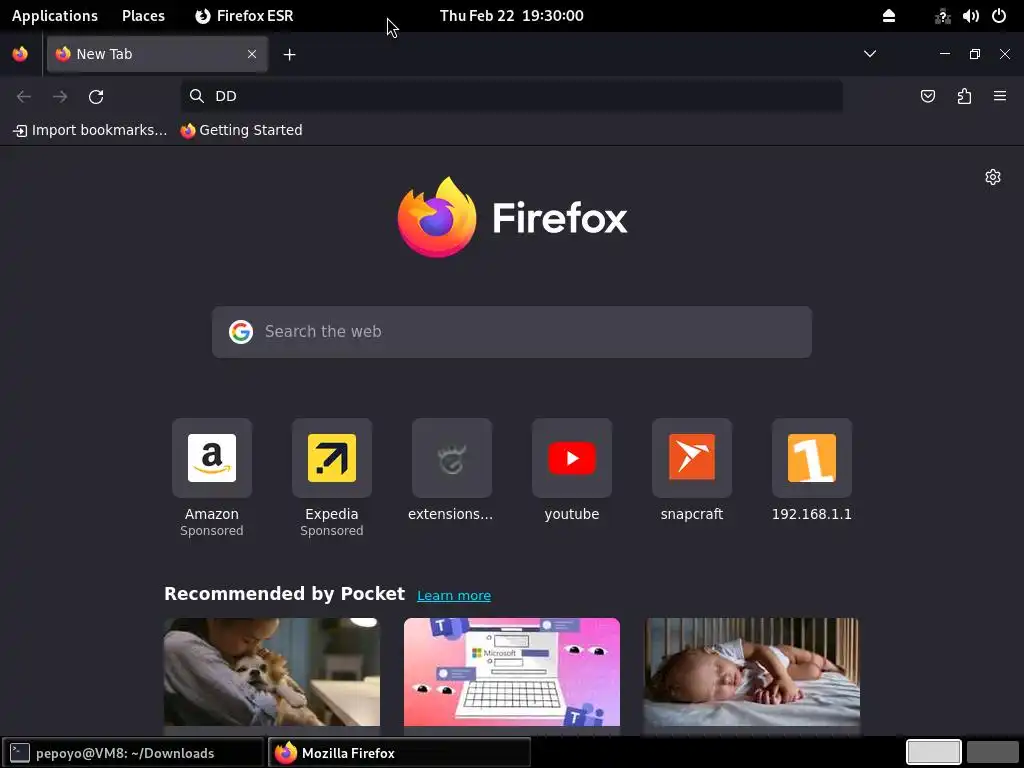Viewport: 1024px width, 768px height.
Task: Go back one page arrow
Action: [24, 97]
